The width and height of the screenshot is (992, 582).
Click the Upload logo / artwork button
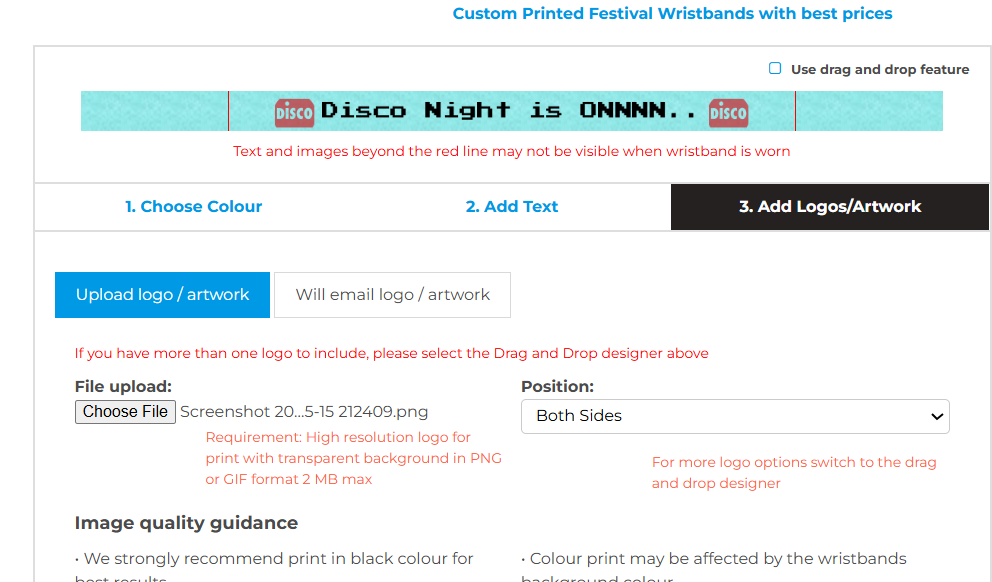point(162,295)
